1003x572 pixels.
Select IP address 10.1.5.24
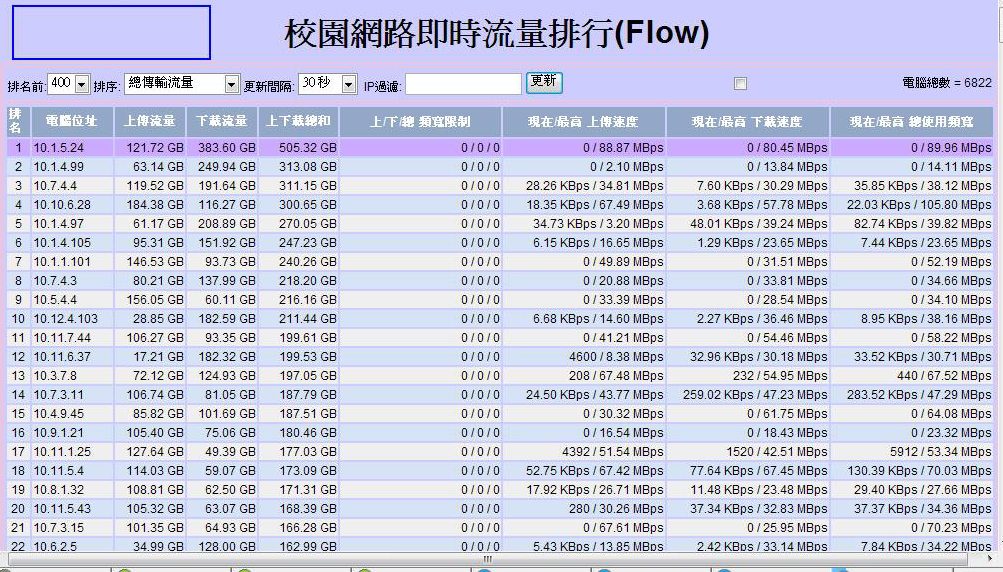(58, 148)
